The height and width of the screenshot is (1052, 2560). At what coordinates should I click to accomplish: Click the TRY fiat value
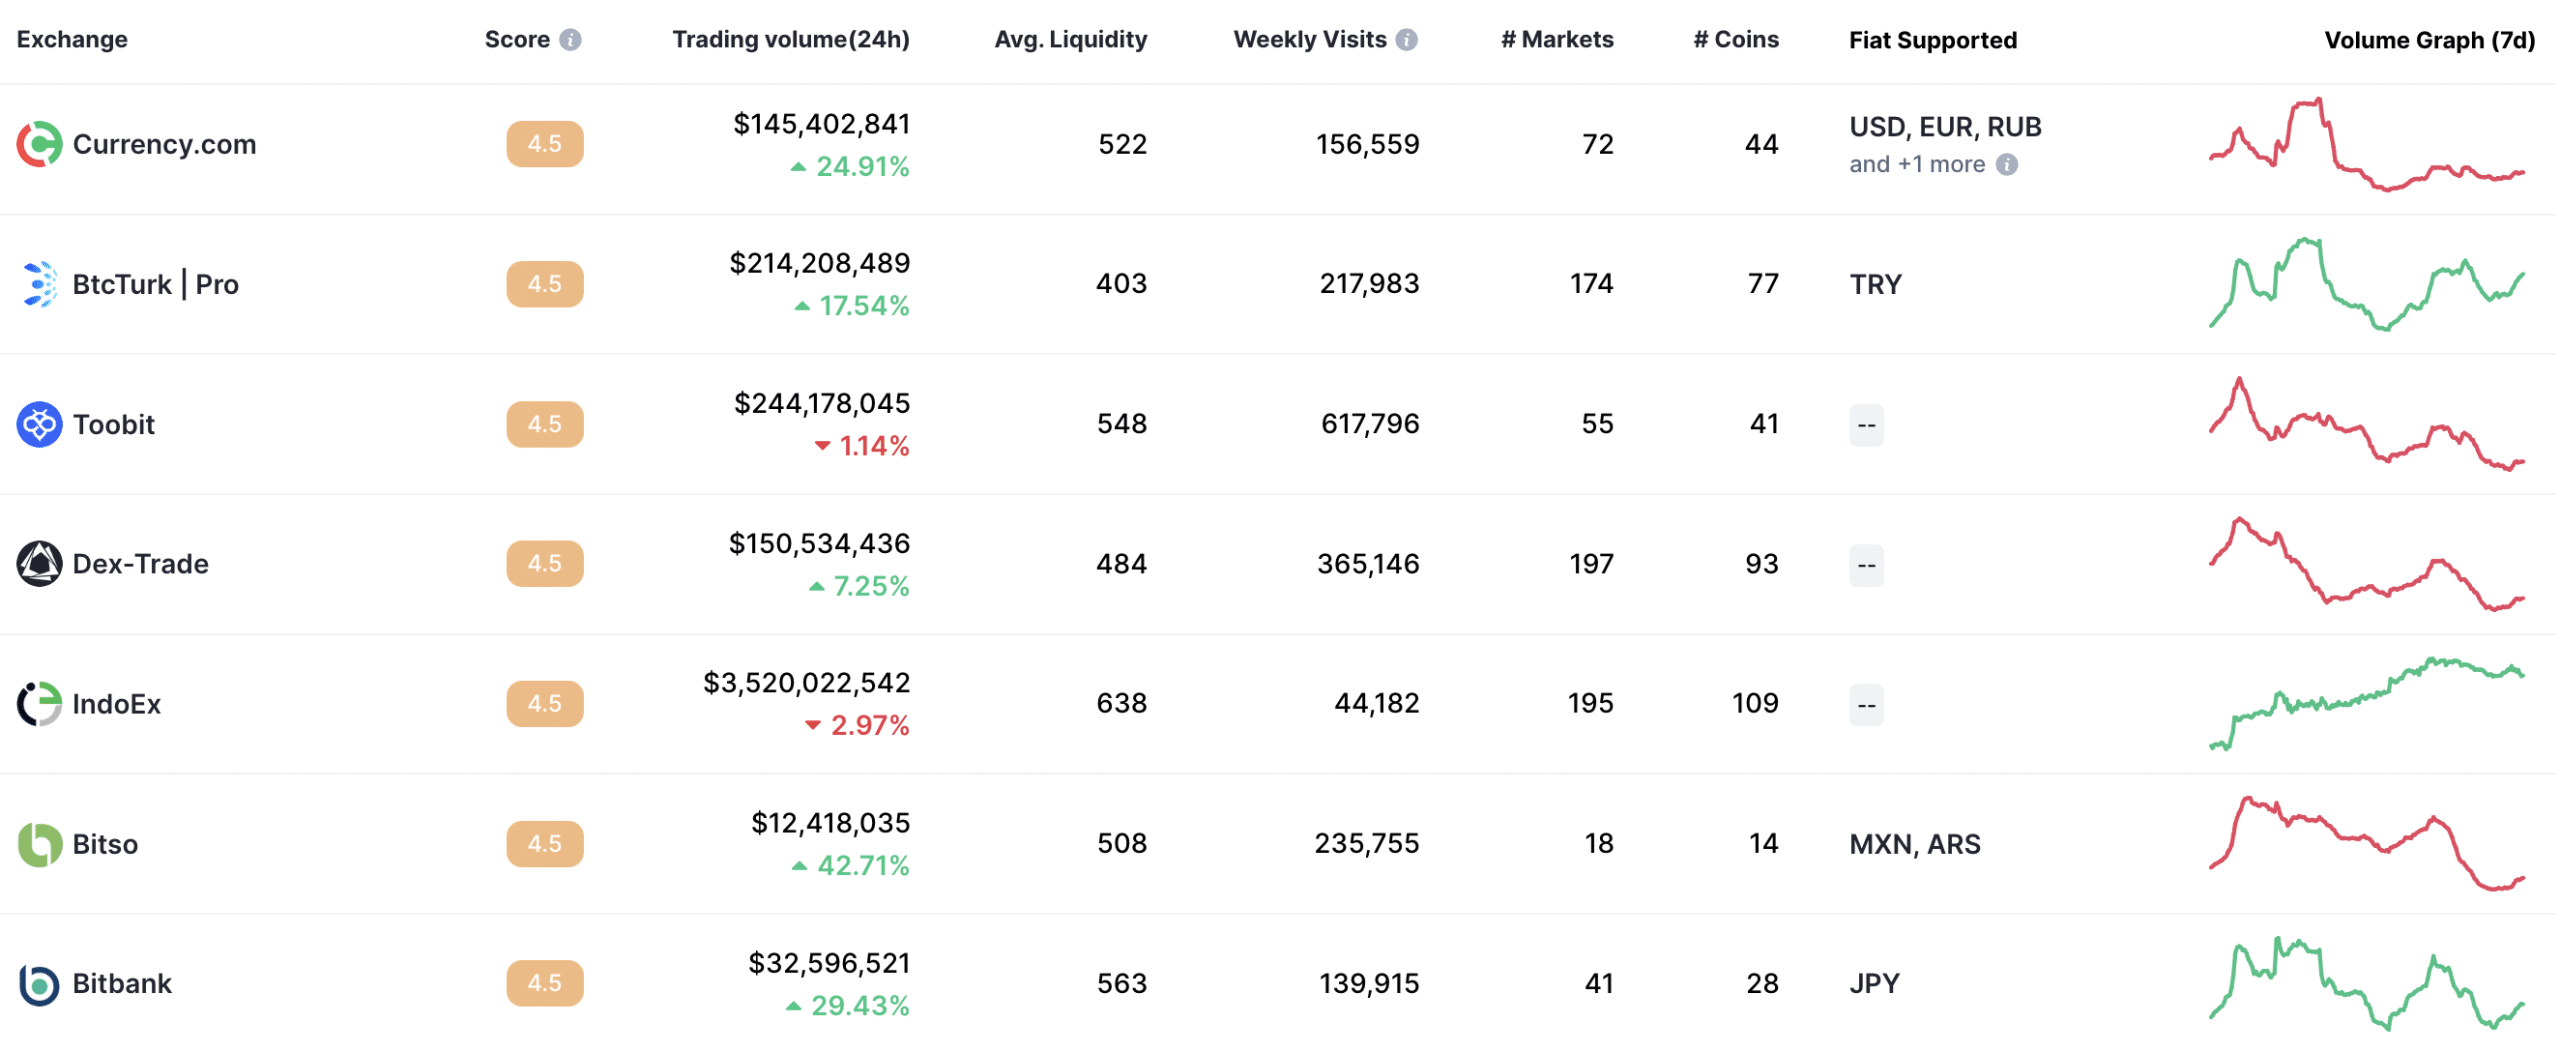pos(1875,284)
